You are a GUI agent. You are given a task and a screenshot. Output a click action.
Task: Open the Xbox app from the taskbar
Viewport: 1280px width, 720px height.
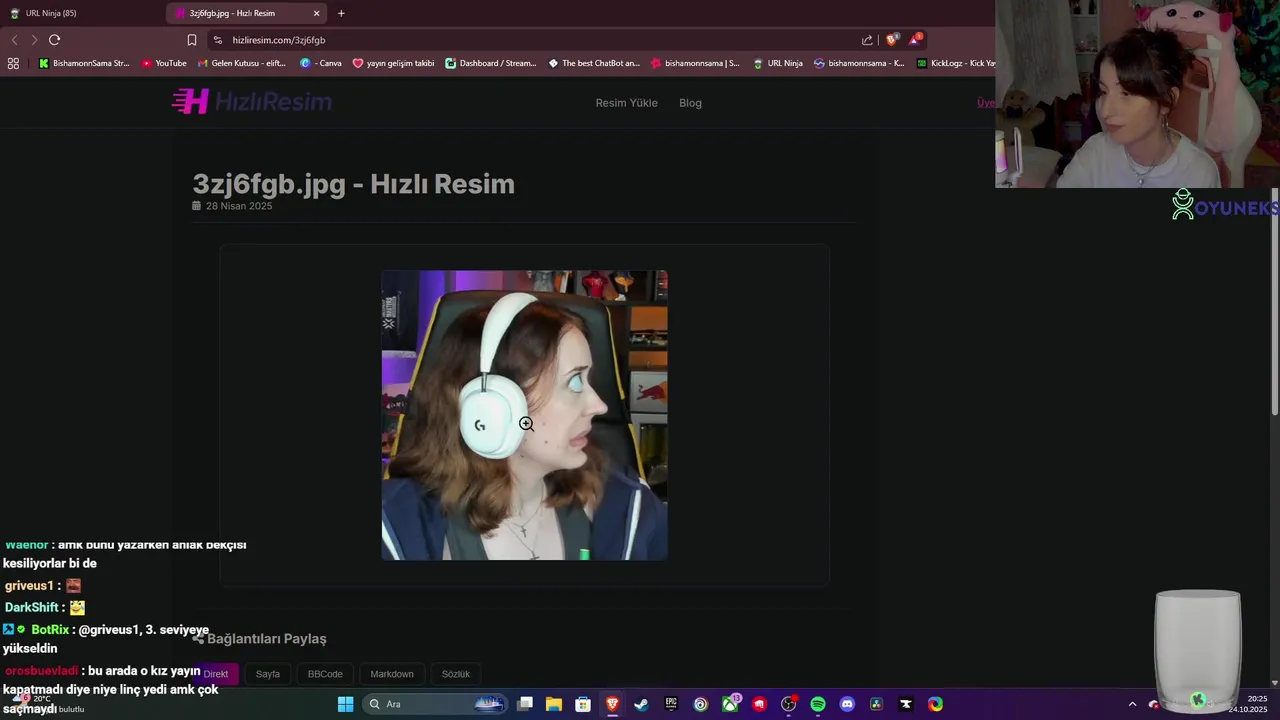click(x=730, y=704)
